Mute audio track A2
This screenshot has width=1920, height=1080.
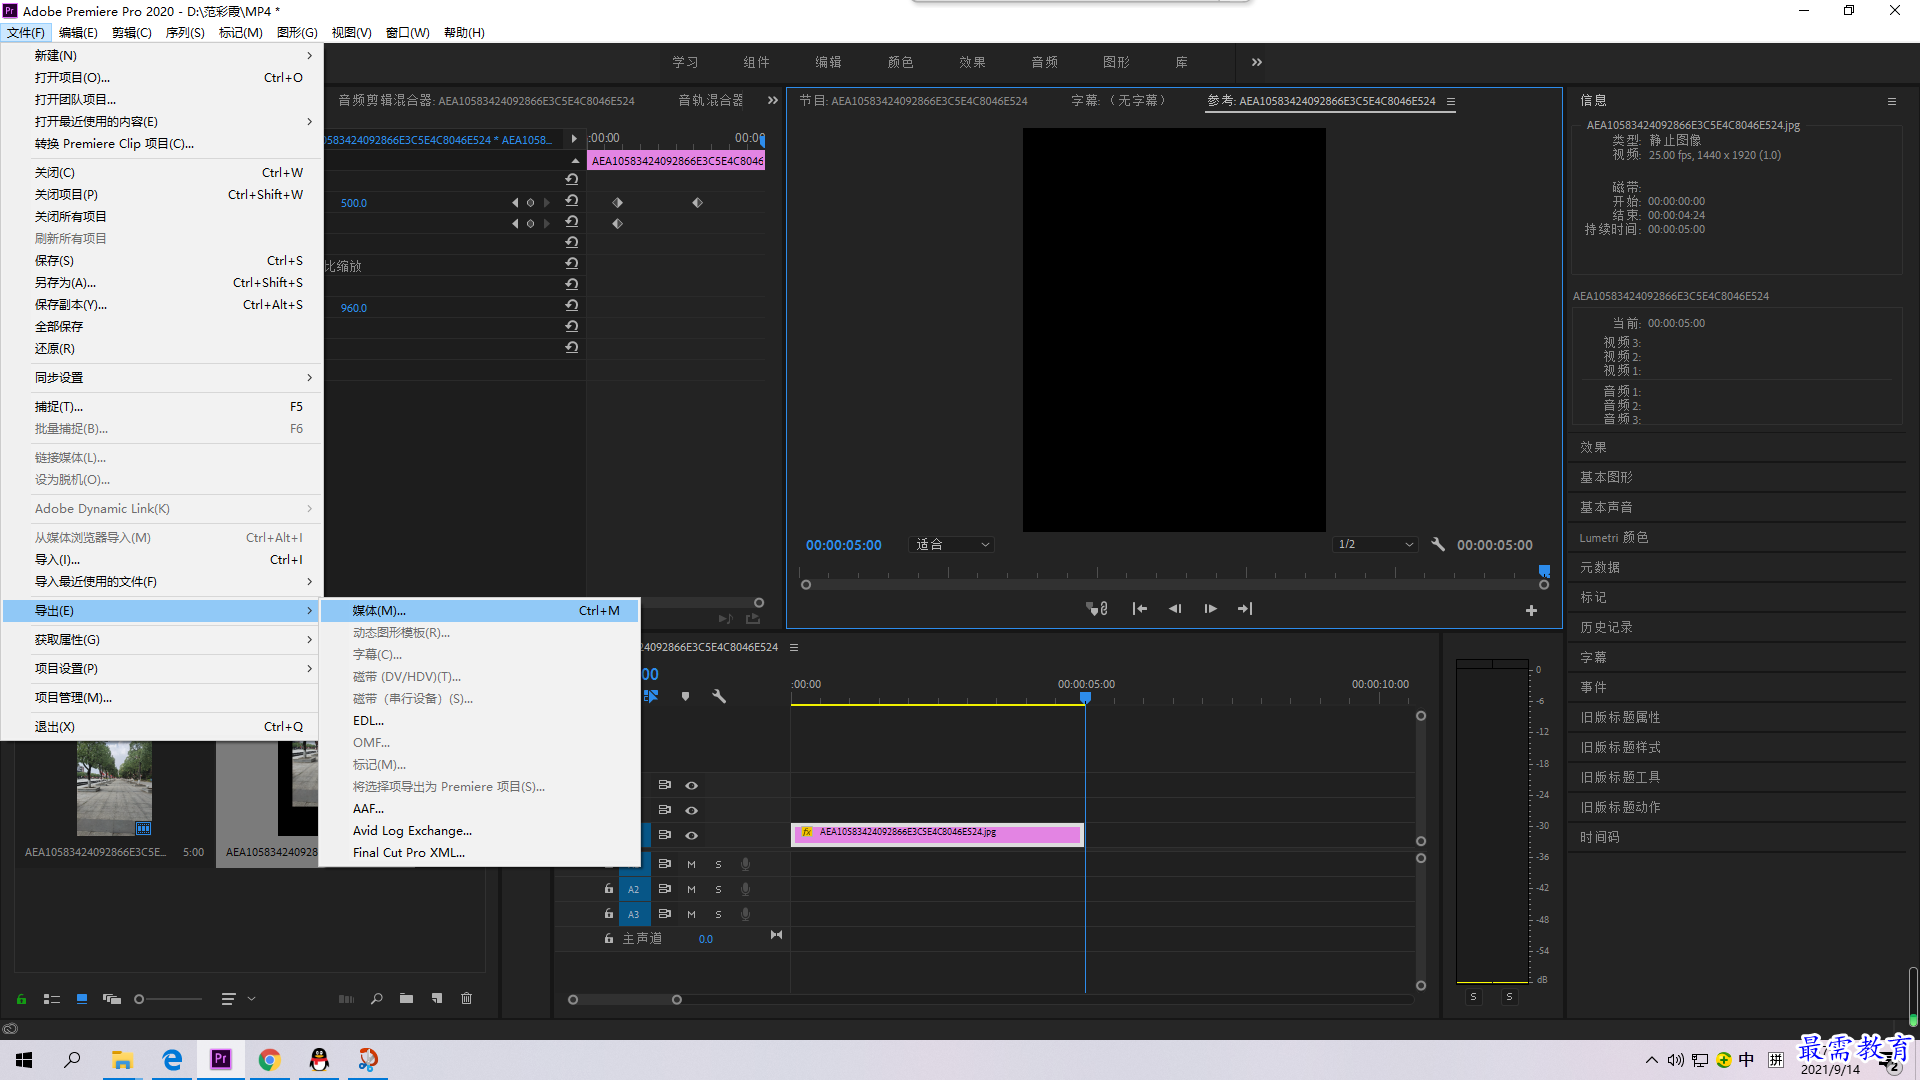(x=691, y=889)
